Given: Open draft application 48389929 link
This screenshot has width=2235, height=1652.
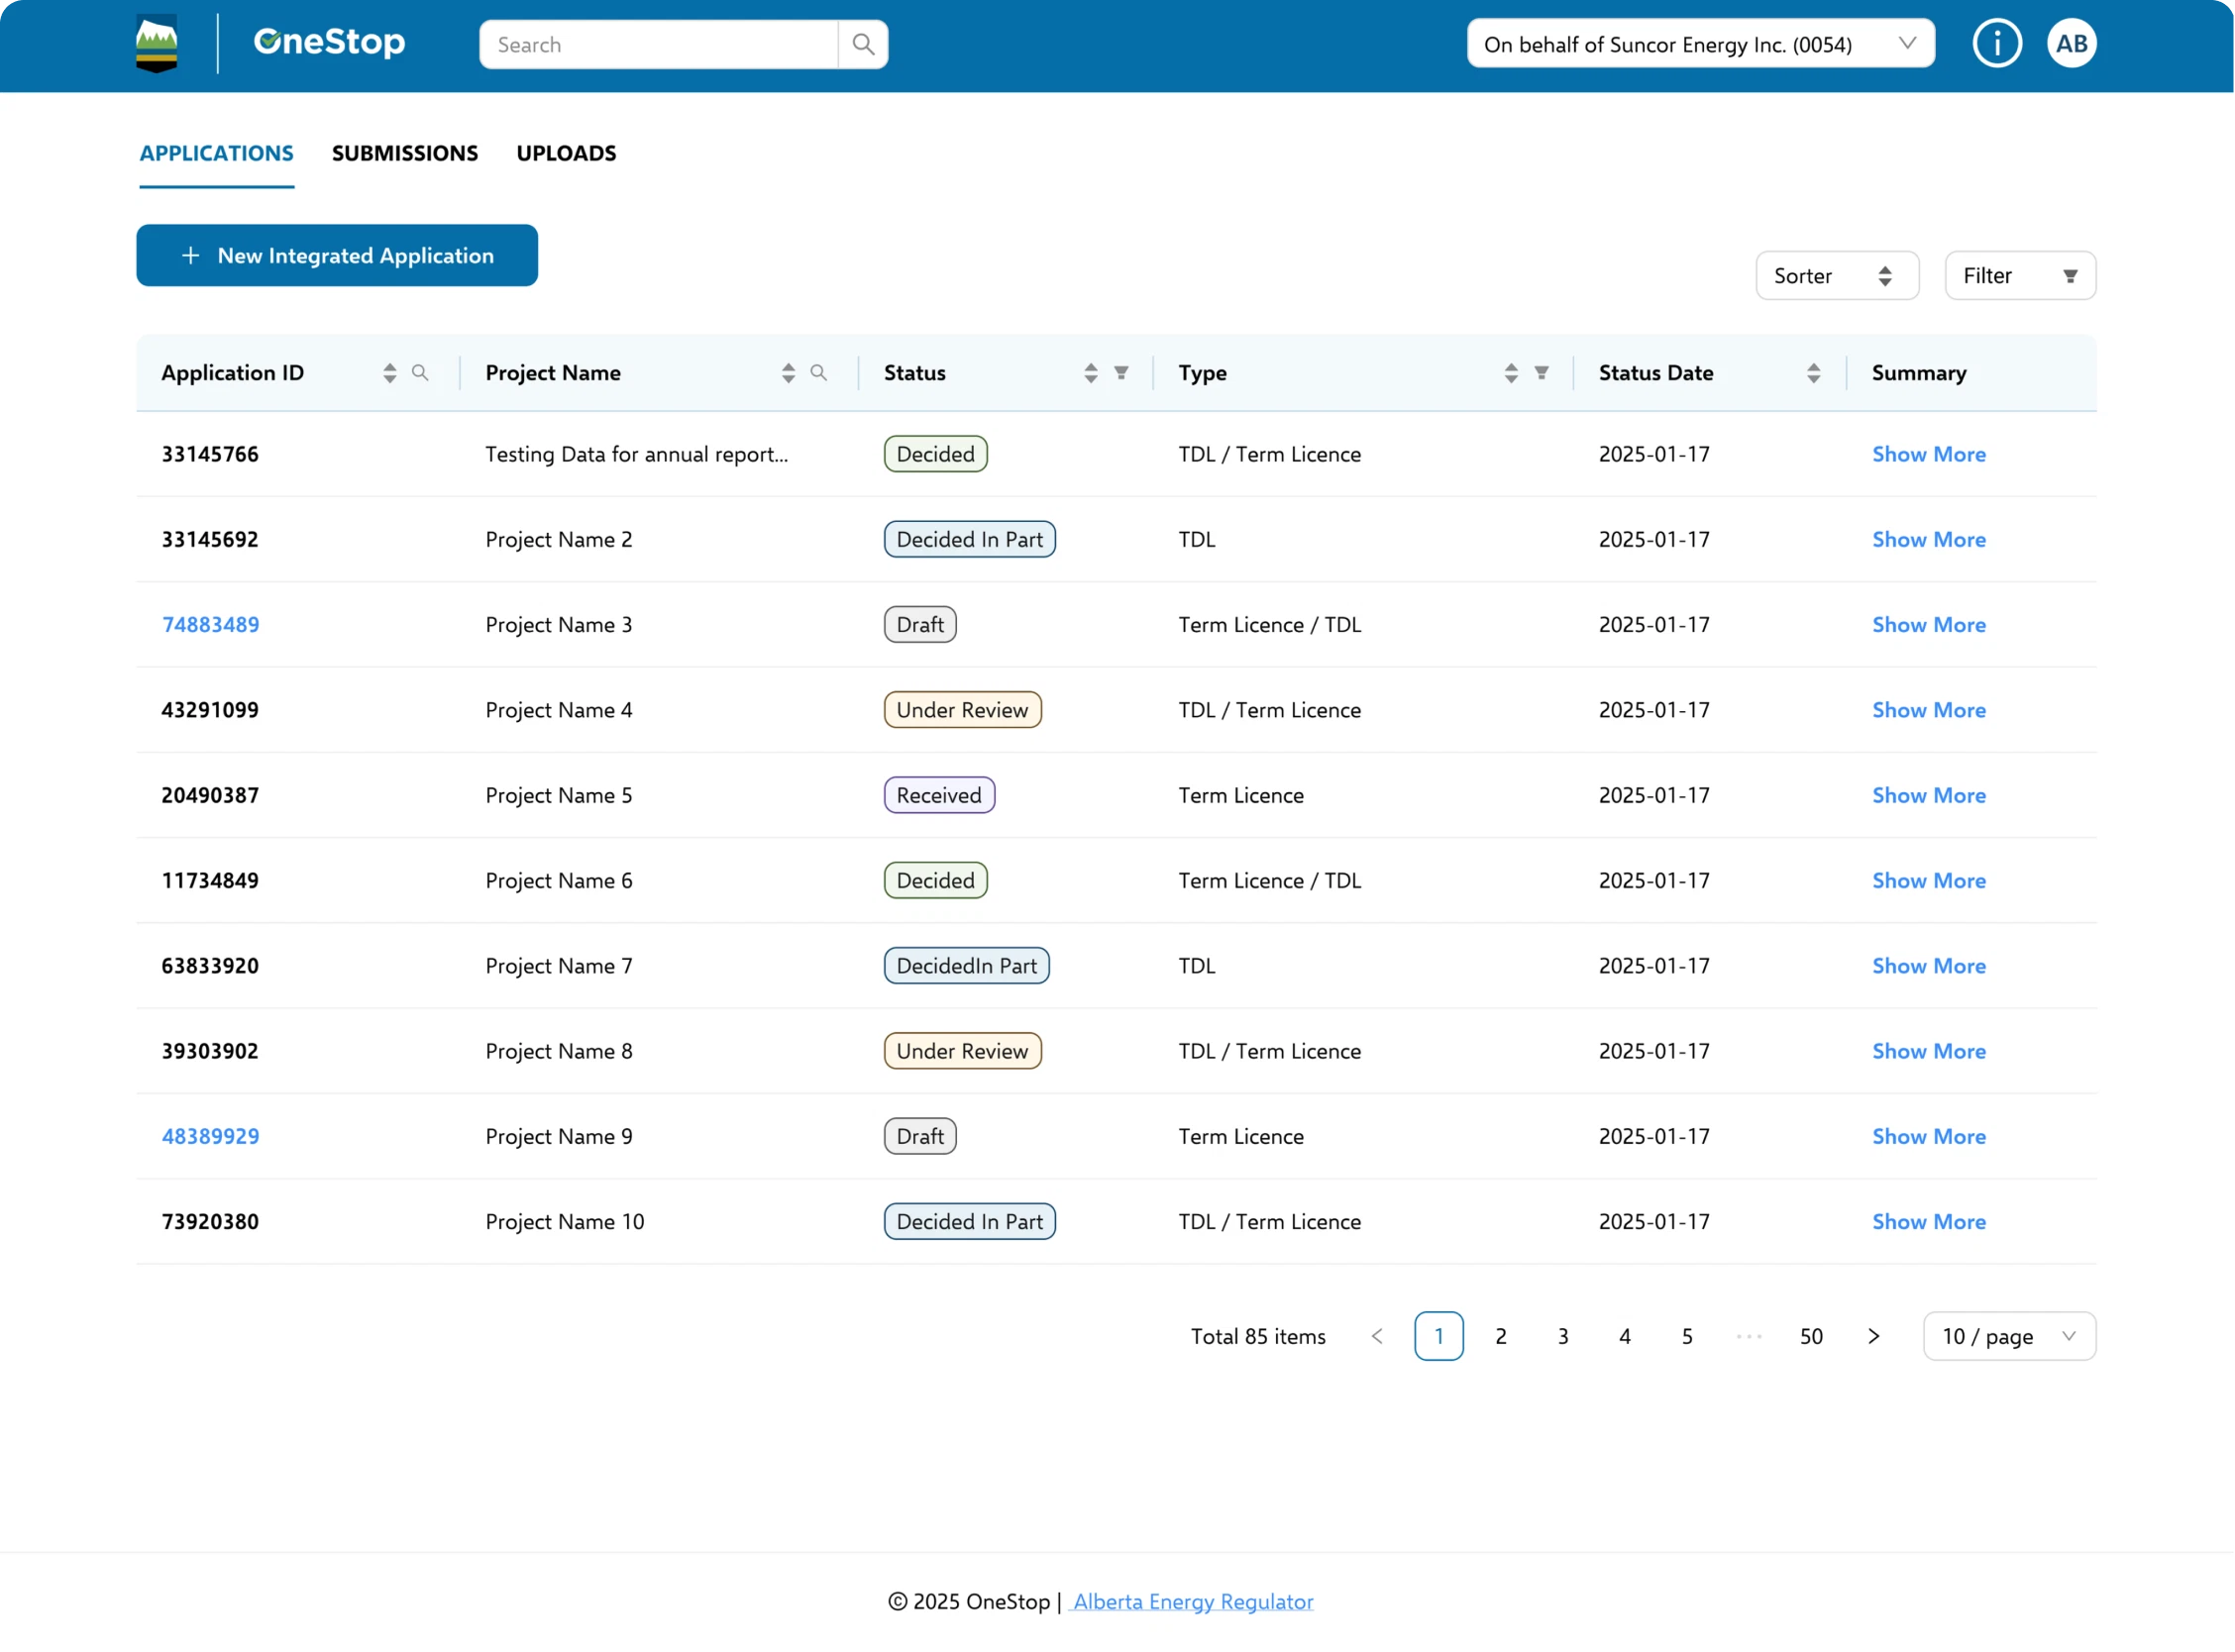Looking at the screenshot, I should click(x=210, y=1136).
